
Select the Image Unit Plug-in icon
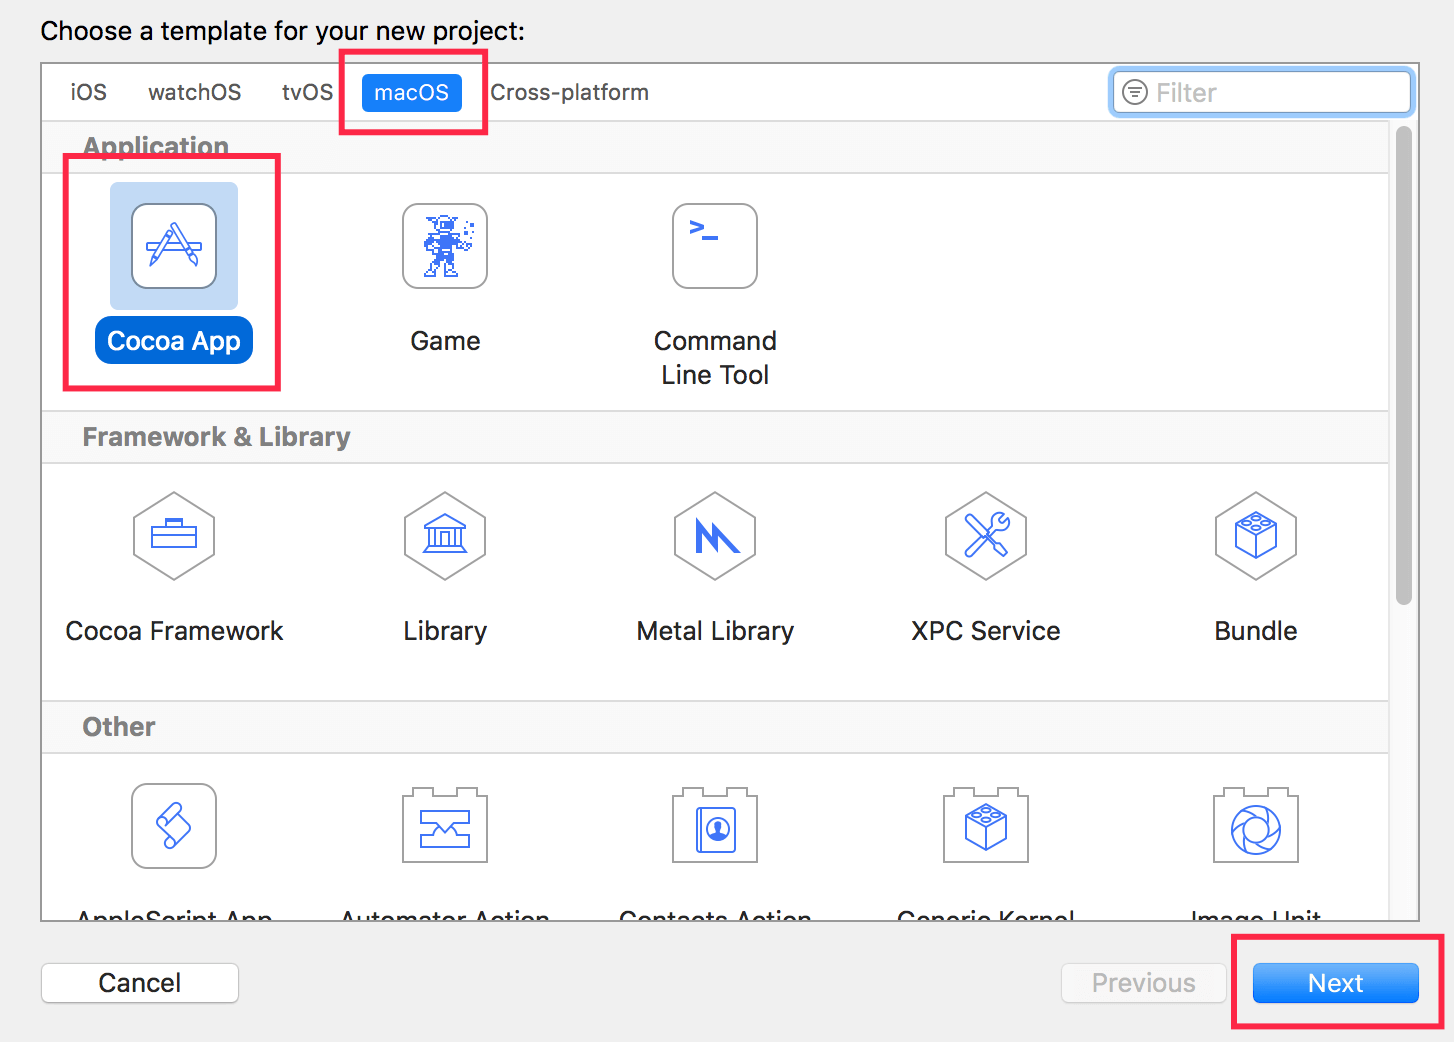(1256, 826)
